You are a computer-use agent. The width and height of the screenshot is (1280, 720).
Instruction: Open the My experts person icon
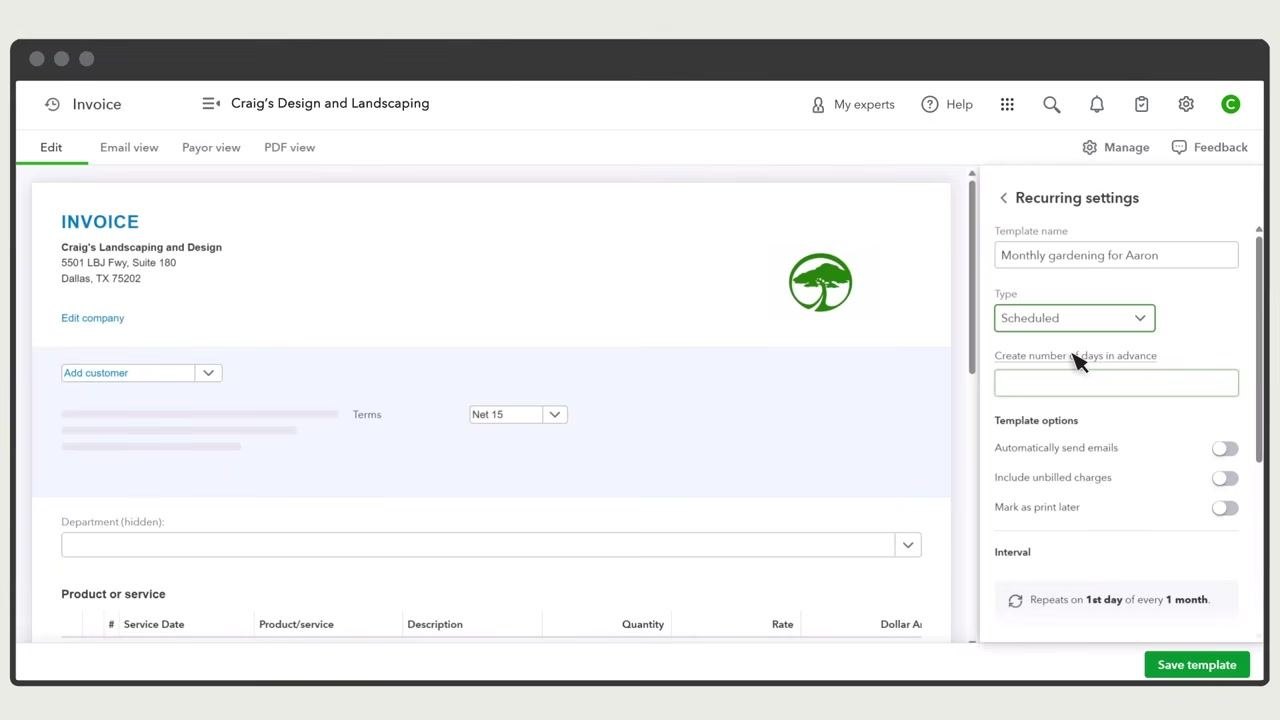click(x=818, y=104)
